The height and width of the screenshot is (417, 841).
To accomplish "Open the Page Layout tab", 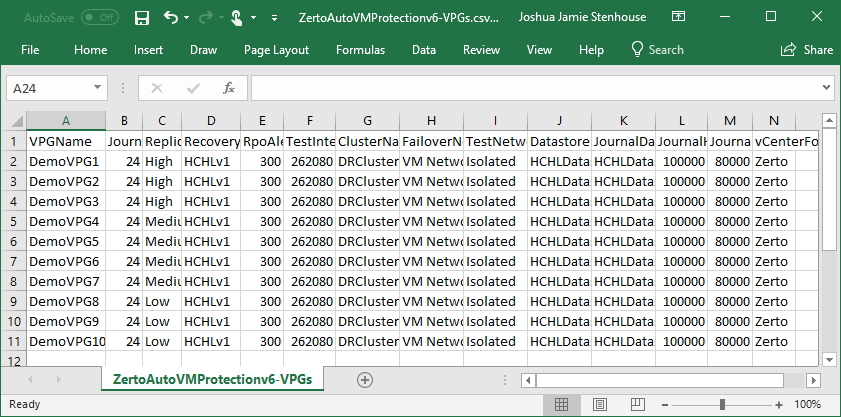I will click(x=276, y=50).
